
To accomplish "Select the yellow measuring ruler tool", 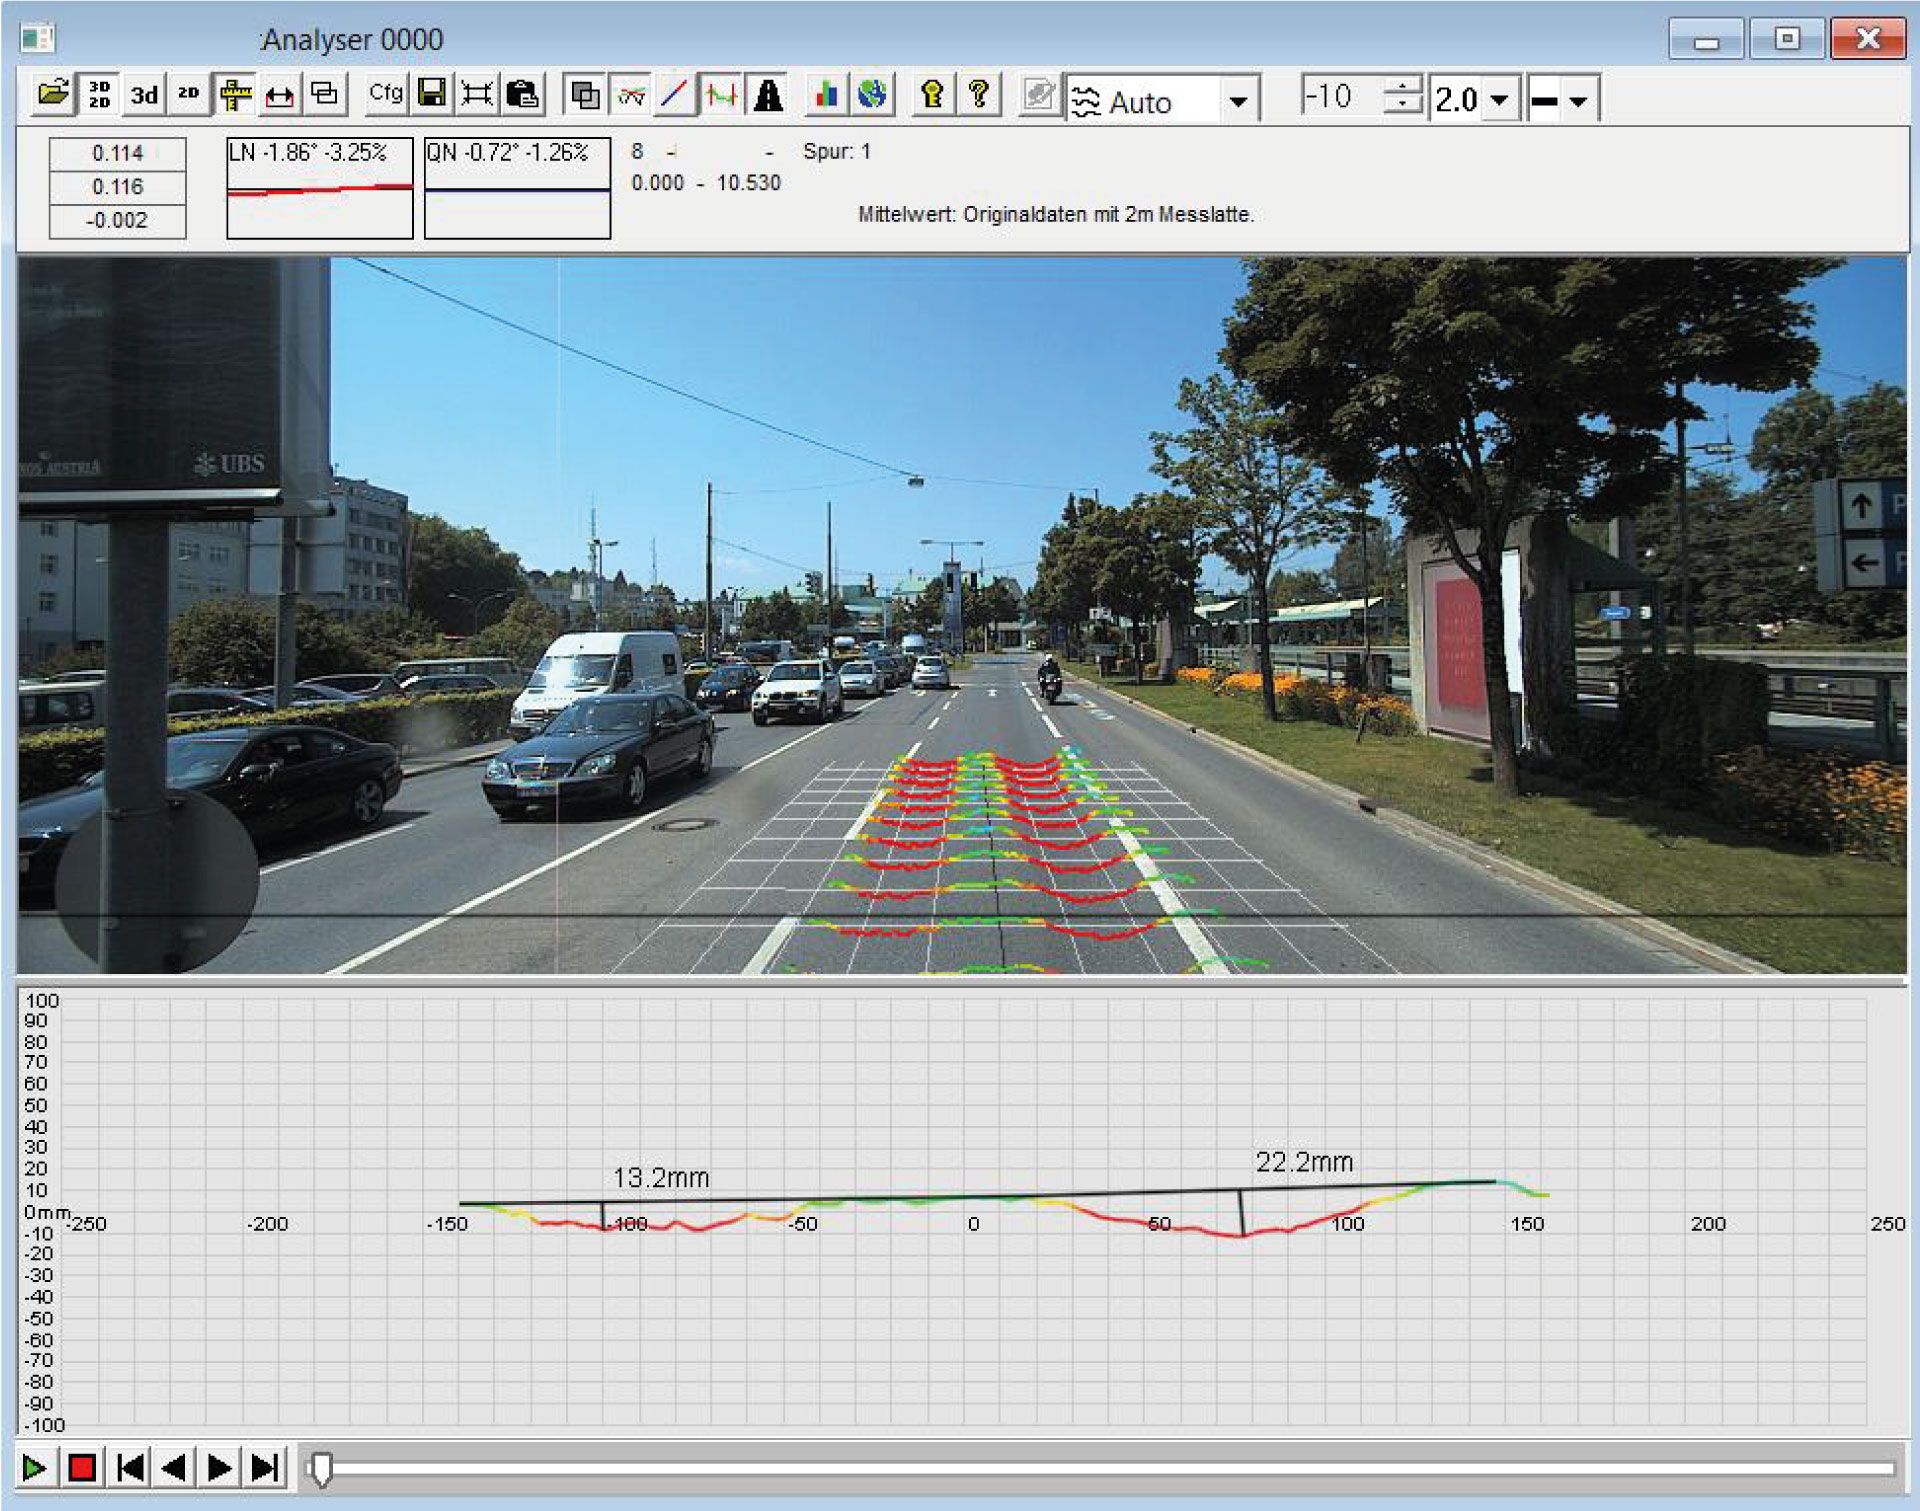I will click(235, 95).
